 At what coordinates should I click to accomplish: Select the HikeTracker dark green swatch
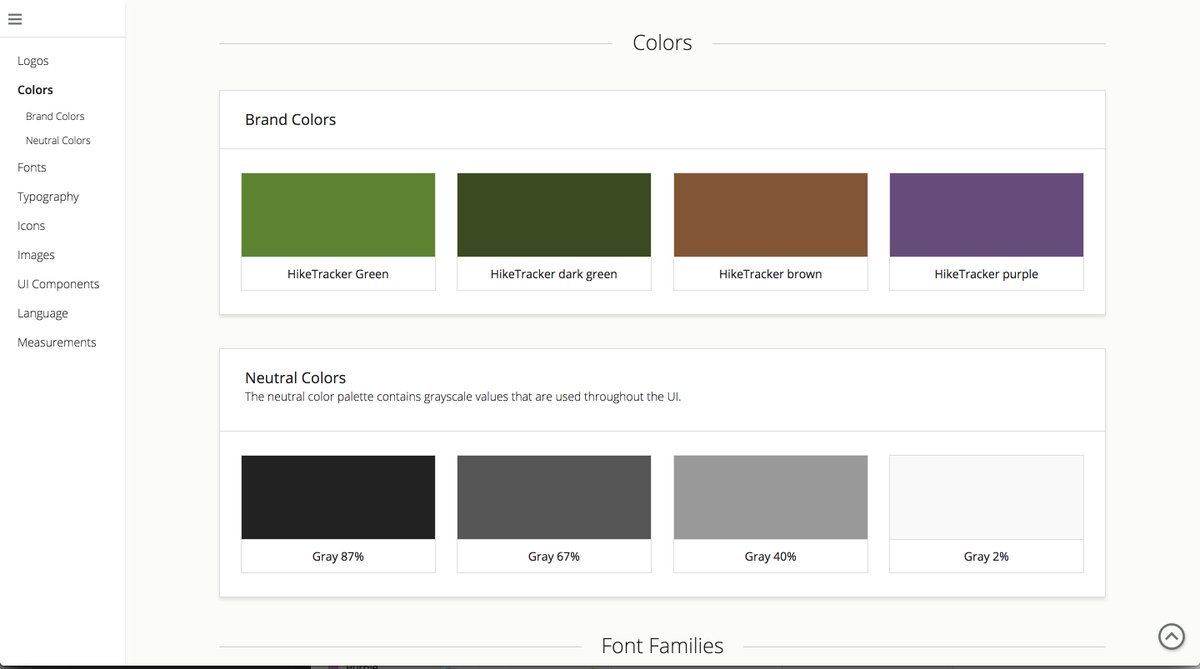(x=554, y=215)
